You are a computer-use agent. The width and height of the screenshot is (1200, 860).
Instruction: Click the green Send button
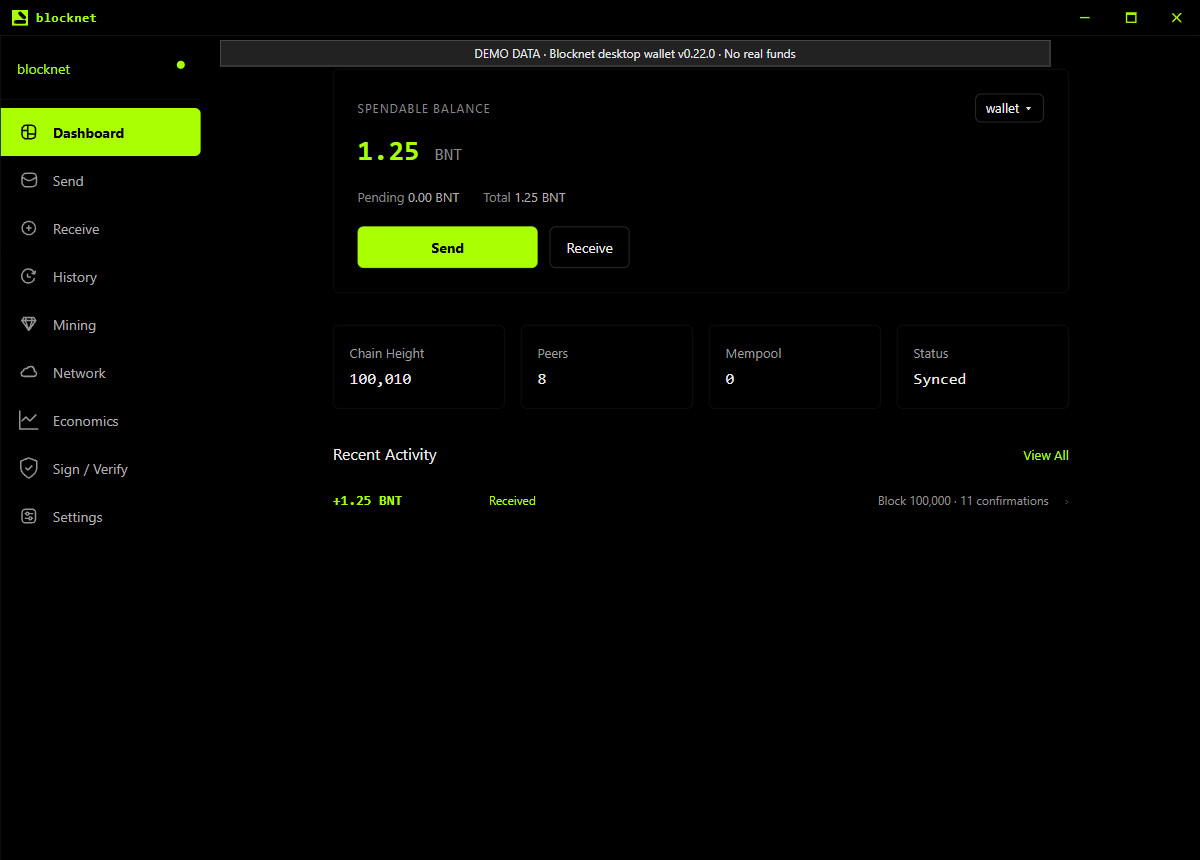tap(447, 247)
